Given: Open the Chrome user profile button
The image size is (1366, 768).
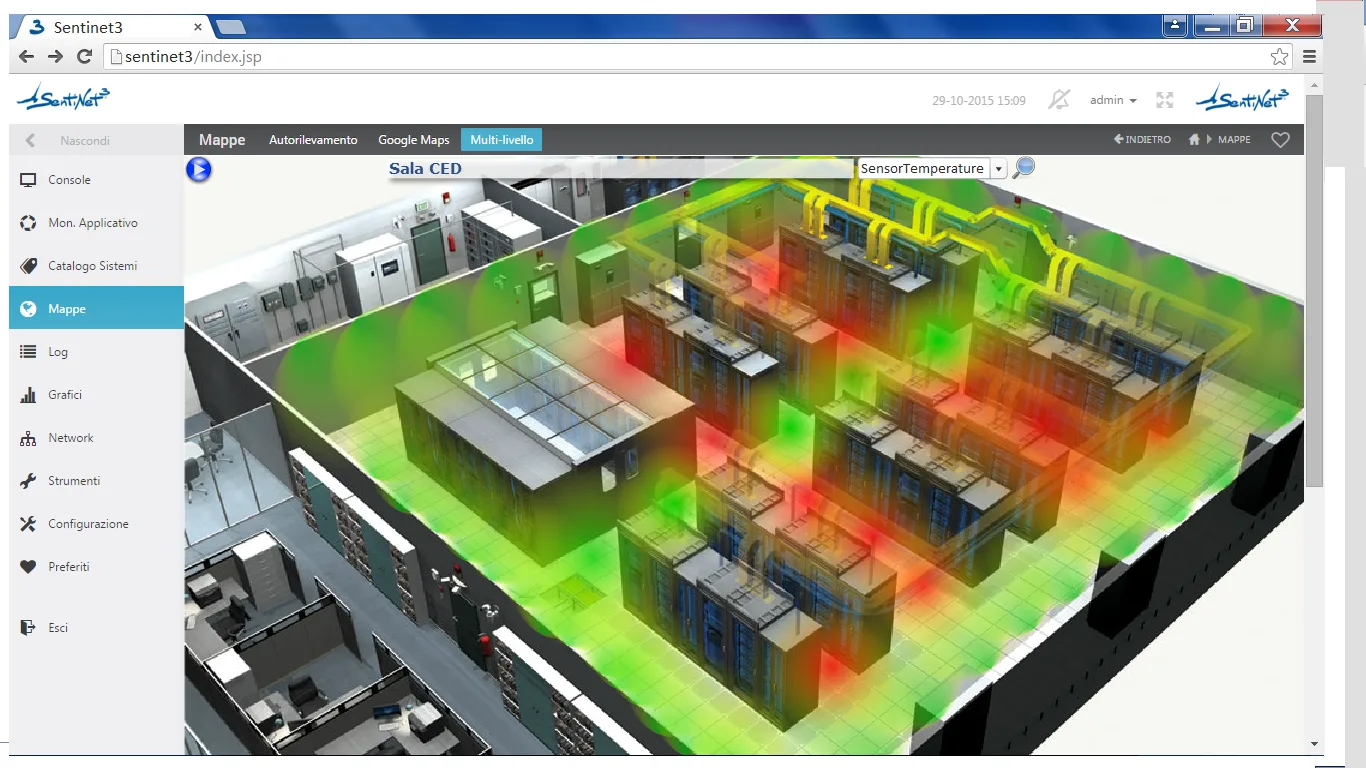Looking at the screenshot, I should (x=1175, y=26).
